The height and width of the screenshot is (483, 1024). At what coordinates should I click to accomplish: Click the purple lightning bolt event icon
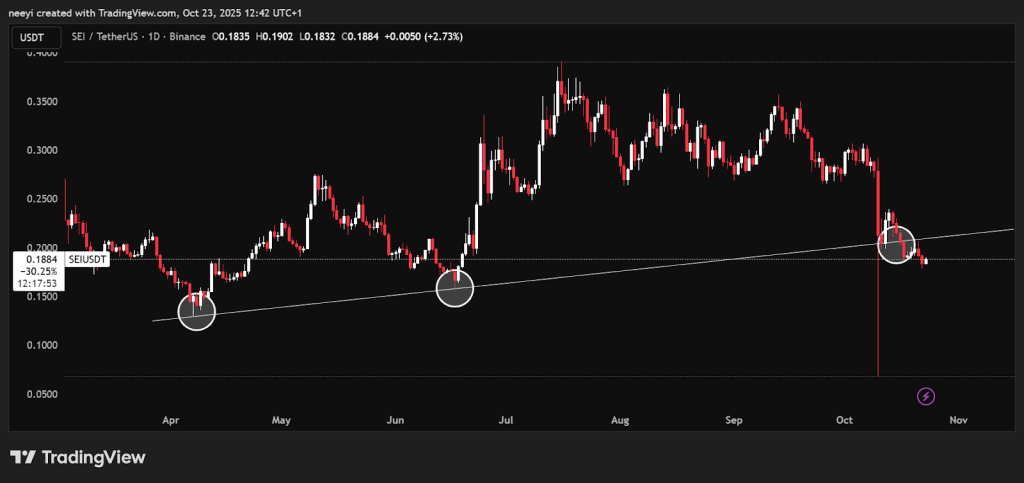point(926,397)
